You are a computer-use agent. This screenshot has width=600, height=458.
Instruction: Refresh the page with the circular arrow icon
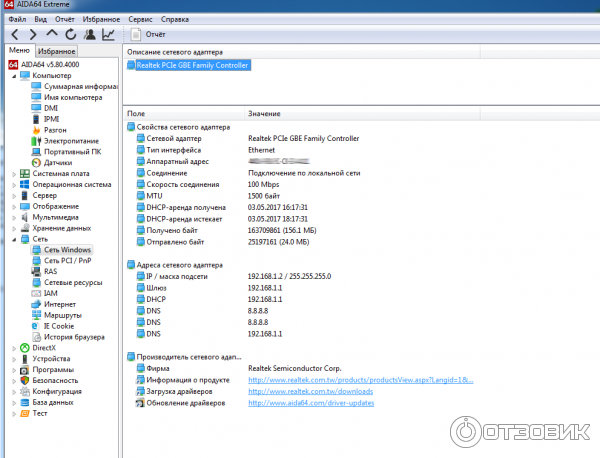coord(71,34)
